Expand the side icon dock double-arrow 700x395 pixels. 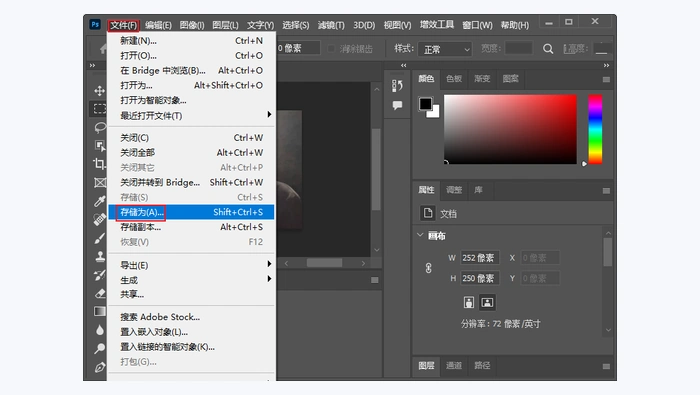point(404,65)
